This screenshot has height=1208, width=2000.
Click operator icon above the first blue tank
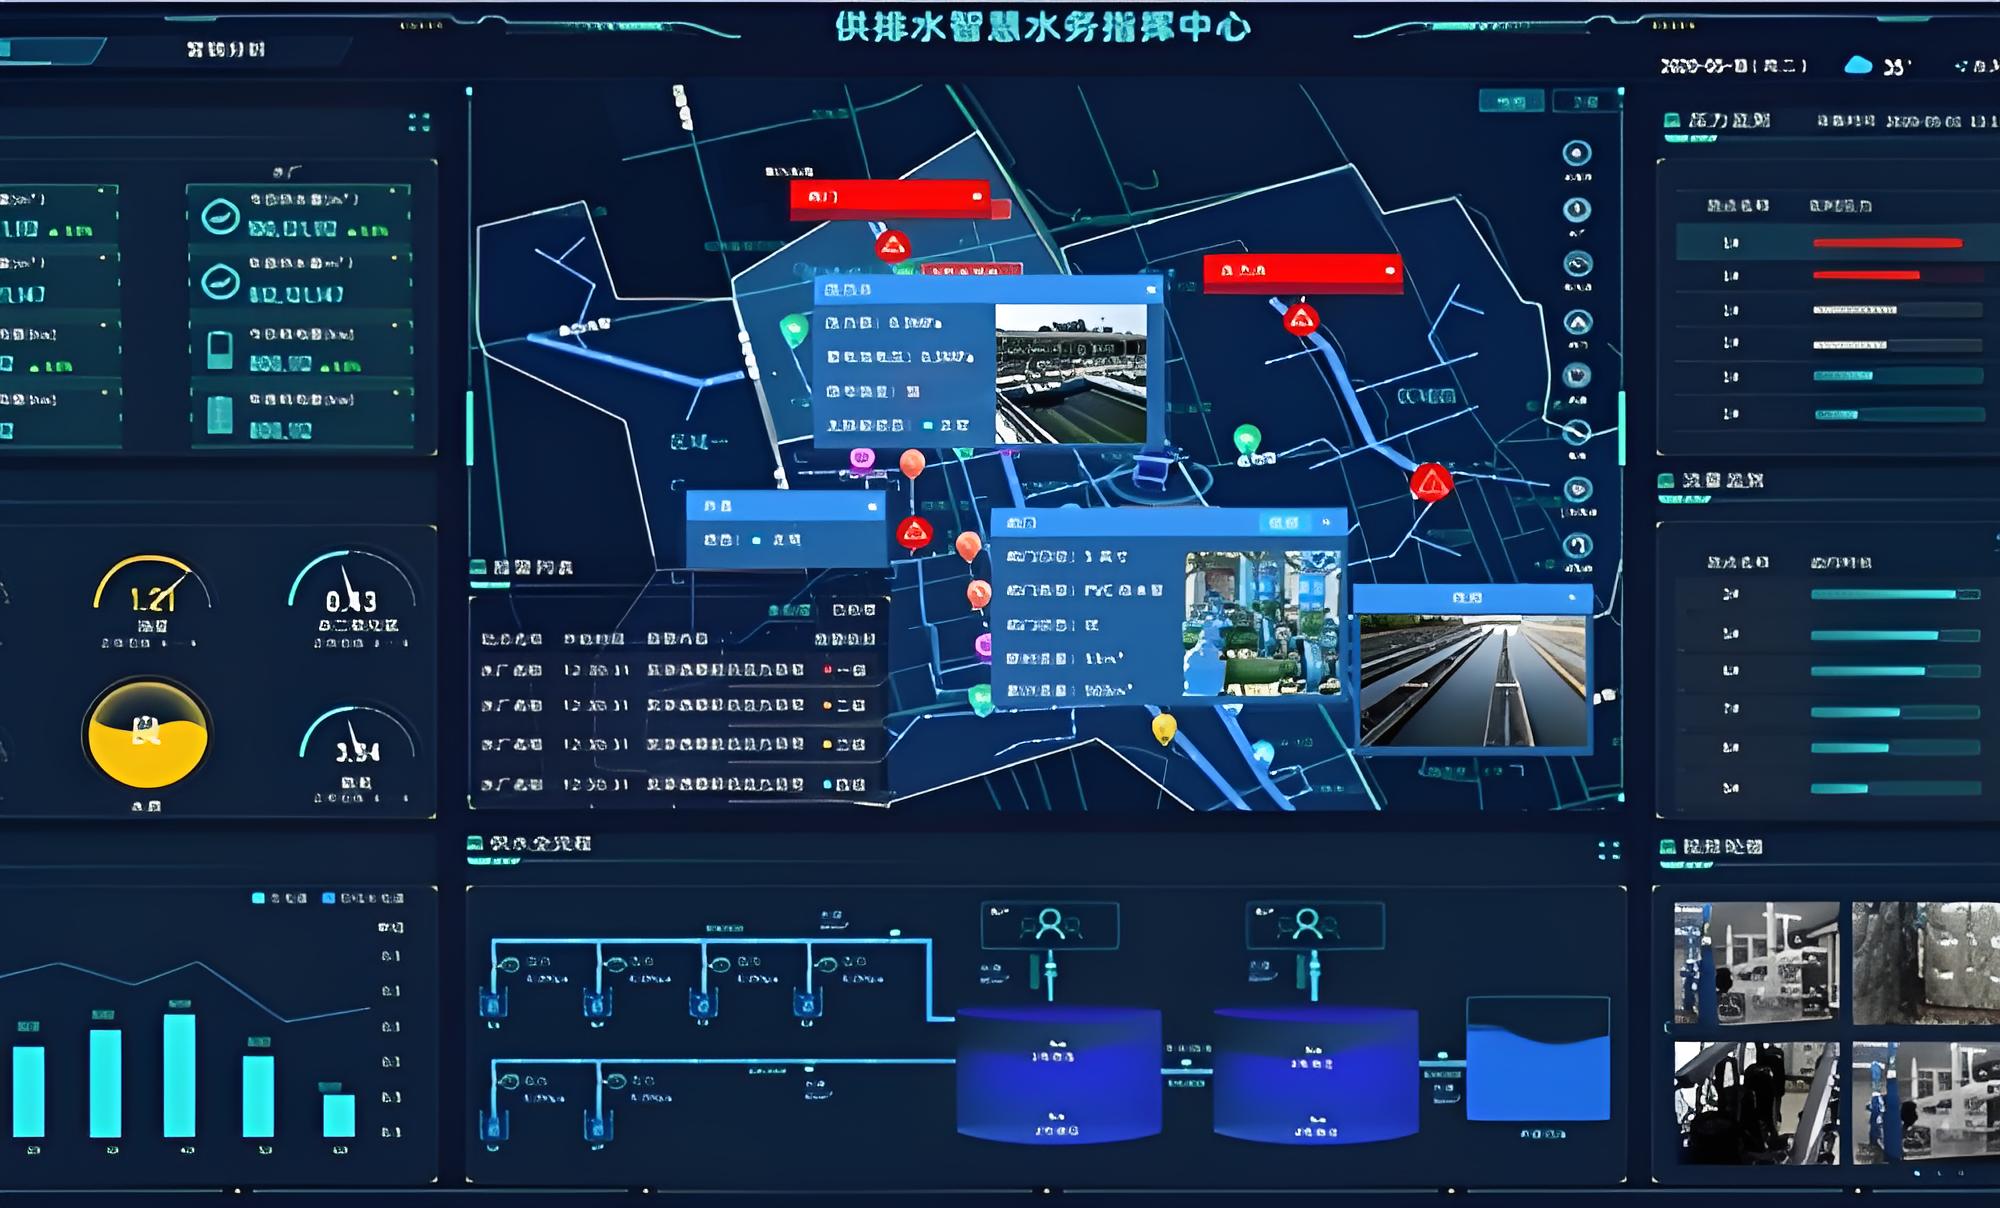pyautogui.click(x=1050, y=924)
